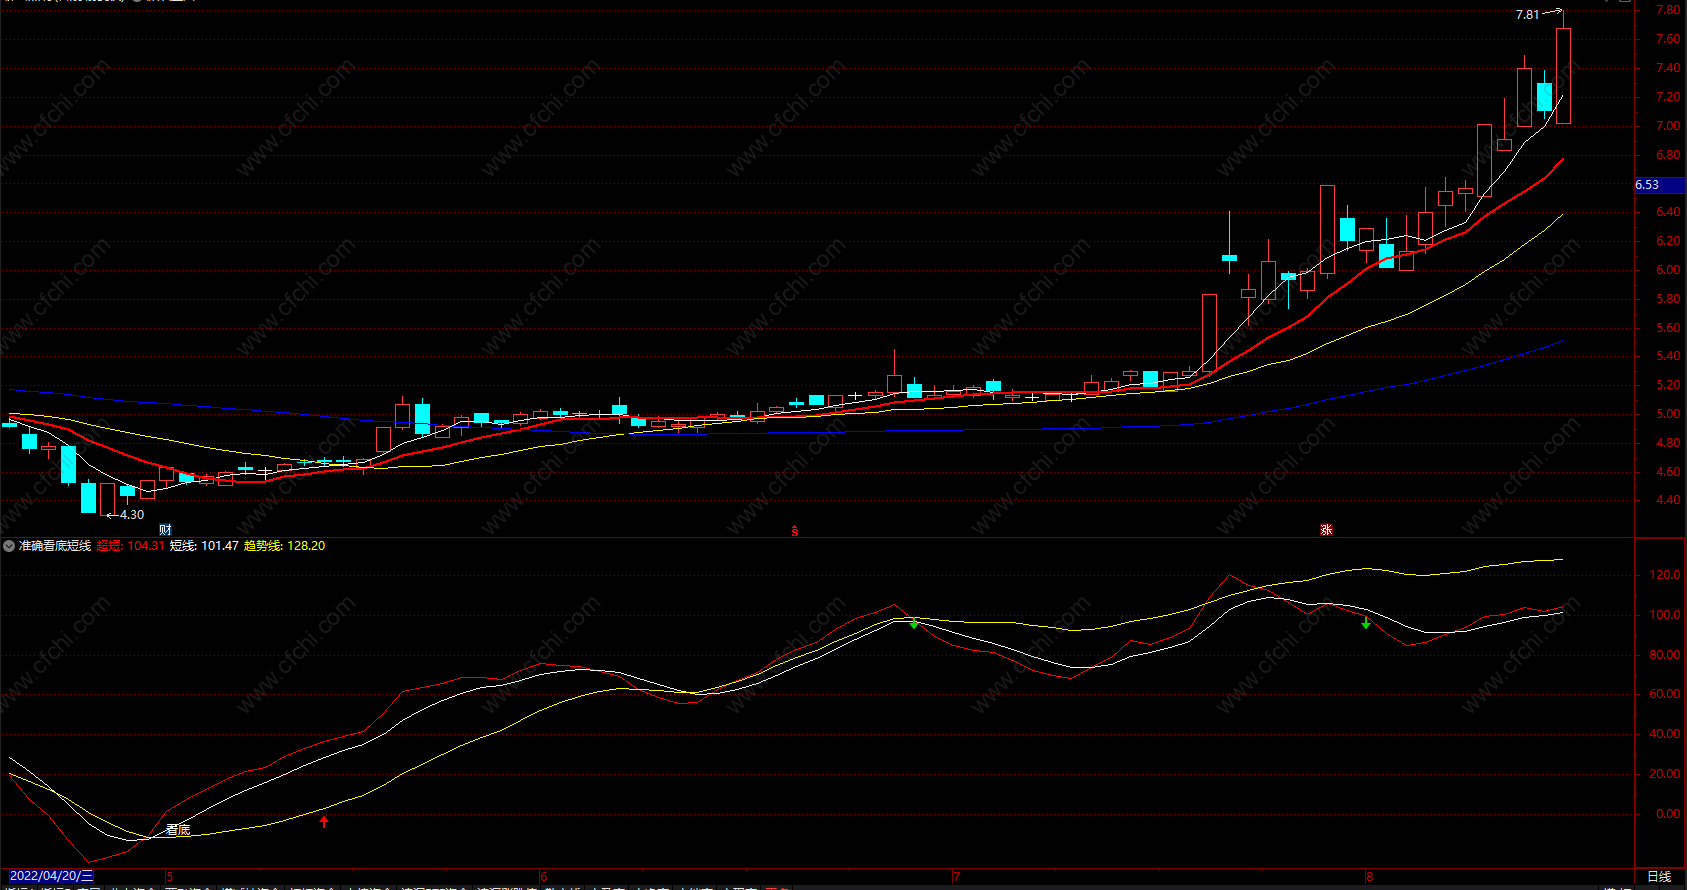This screenshot has width=1687, height=890.
Task: Click the blue 6.53 price tag
Action: (x=1660, y=185)
